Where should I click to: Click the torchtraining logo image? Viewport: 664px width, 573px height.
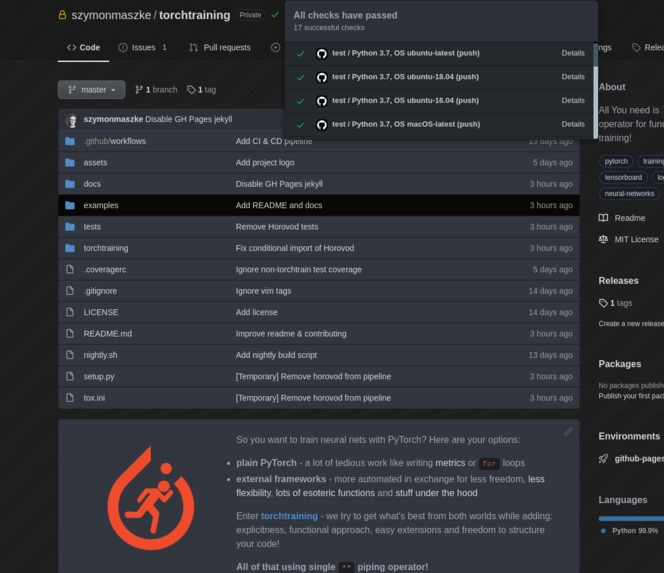coord(151,498)
